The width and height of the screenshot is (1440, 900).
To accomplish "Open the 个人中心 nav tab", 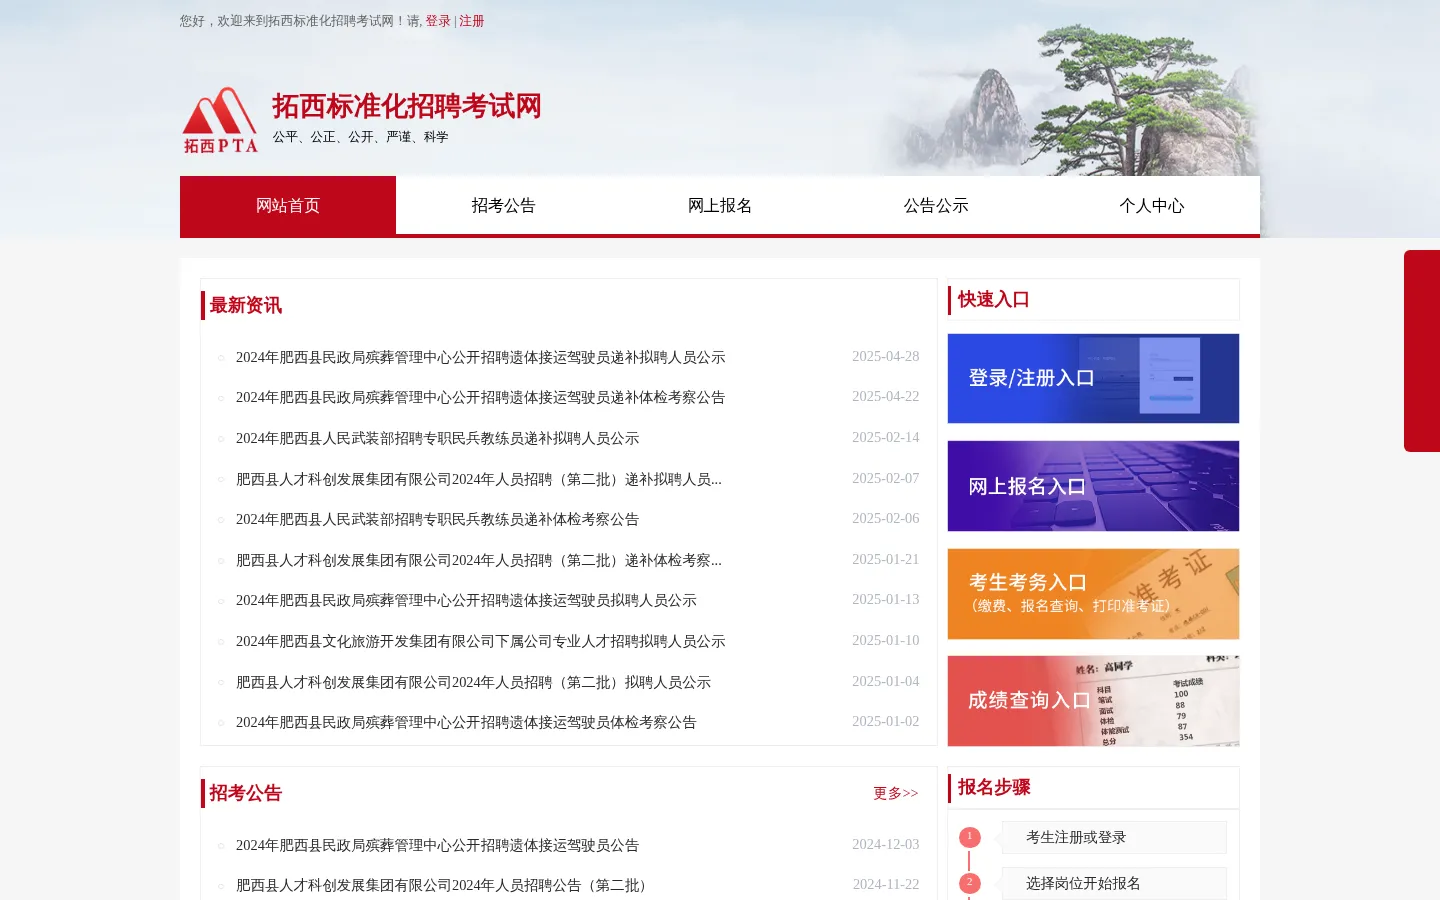I will [1152, 205].
